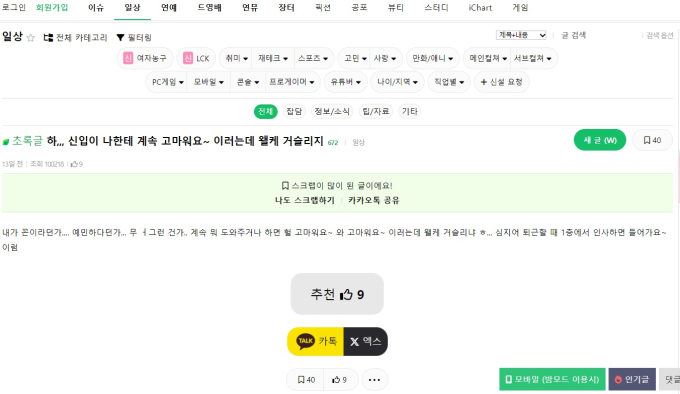Click the small thumbs-up 9 pill below the post

tap(339, 380)
